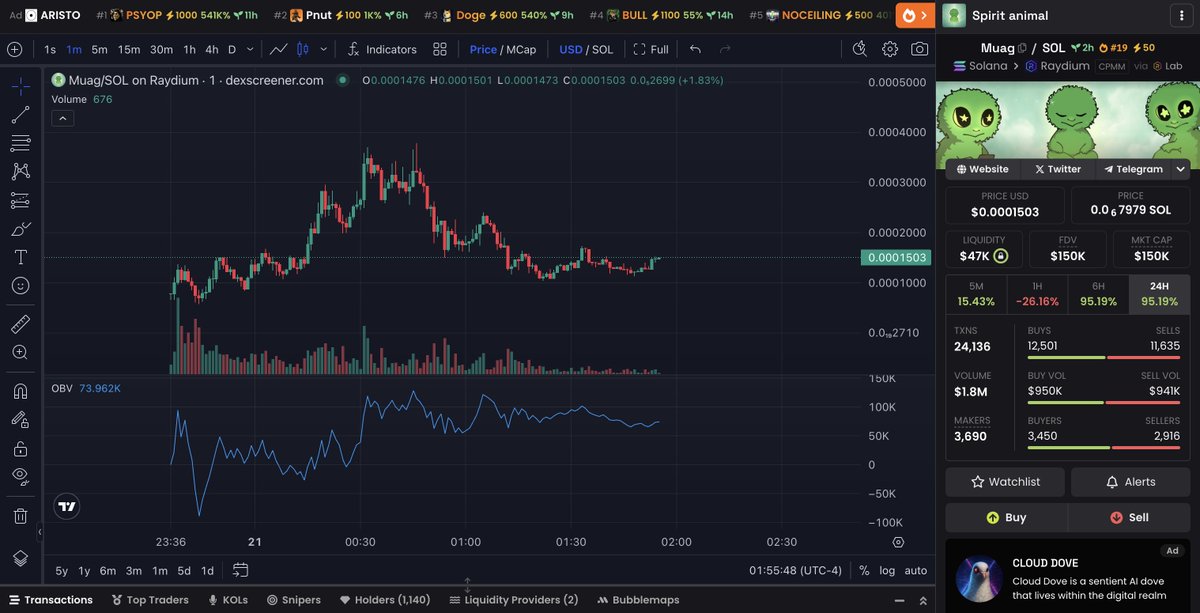Hide all drawings with eye icon
1200x613 pixels.
coord(20,477)
